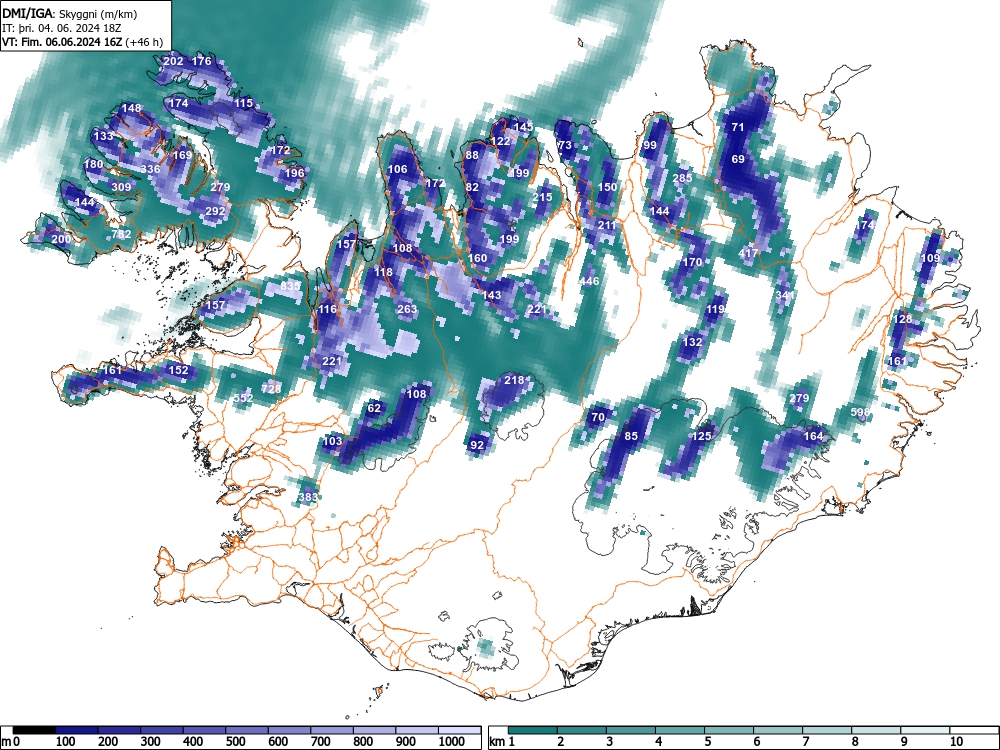Viewport: 1000px width, 750px height.
Task: Click the map value 782
Action: (x=121, y=234)
